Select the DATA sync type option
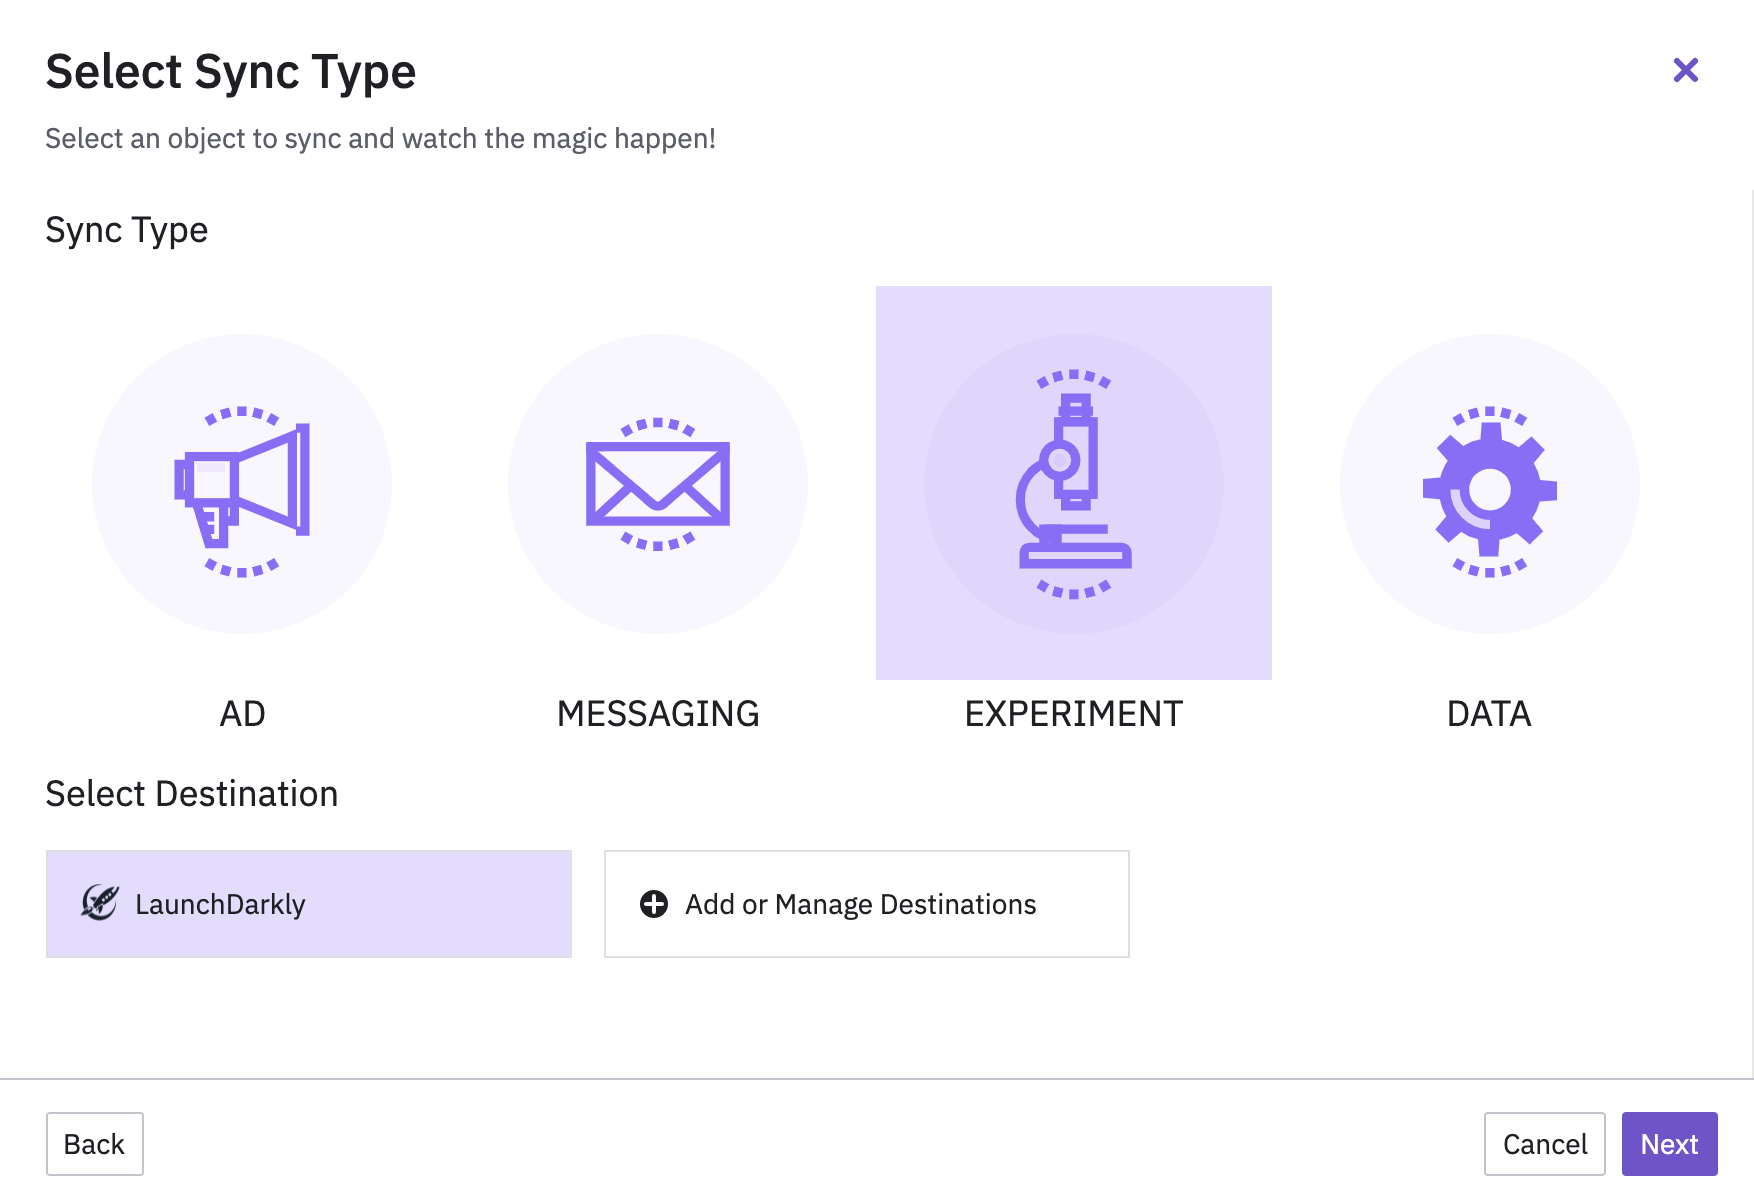The width and height of the screenshot is (1754, 1204). coord(1489,483)
